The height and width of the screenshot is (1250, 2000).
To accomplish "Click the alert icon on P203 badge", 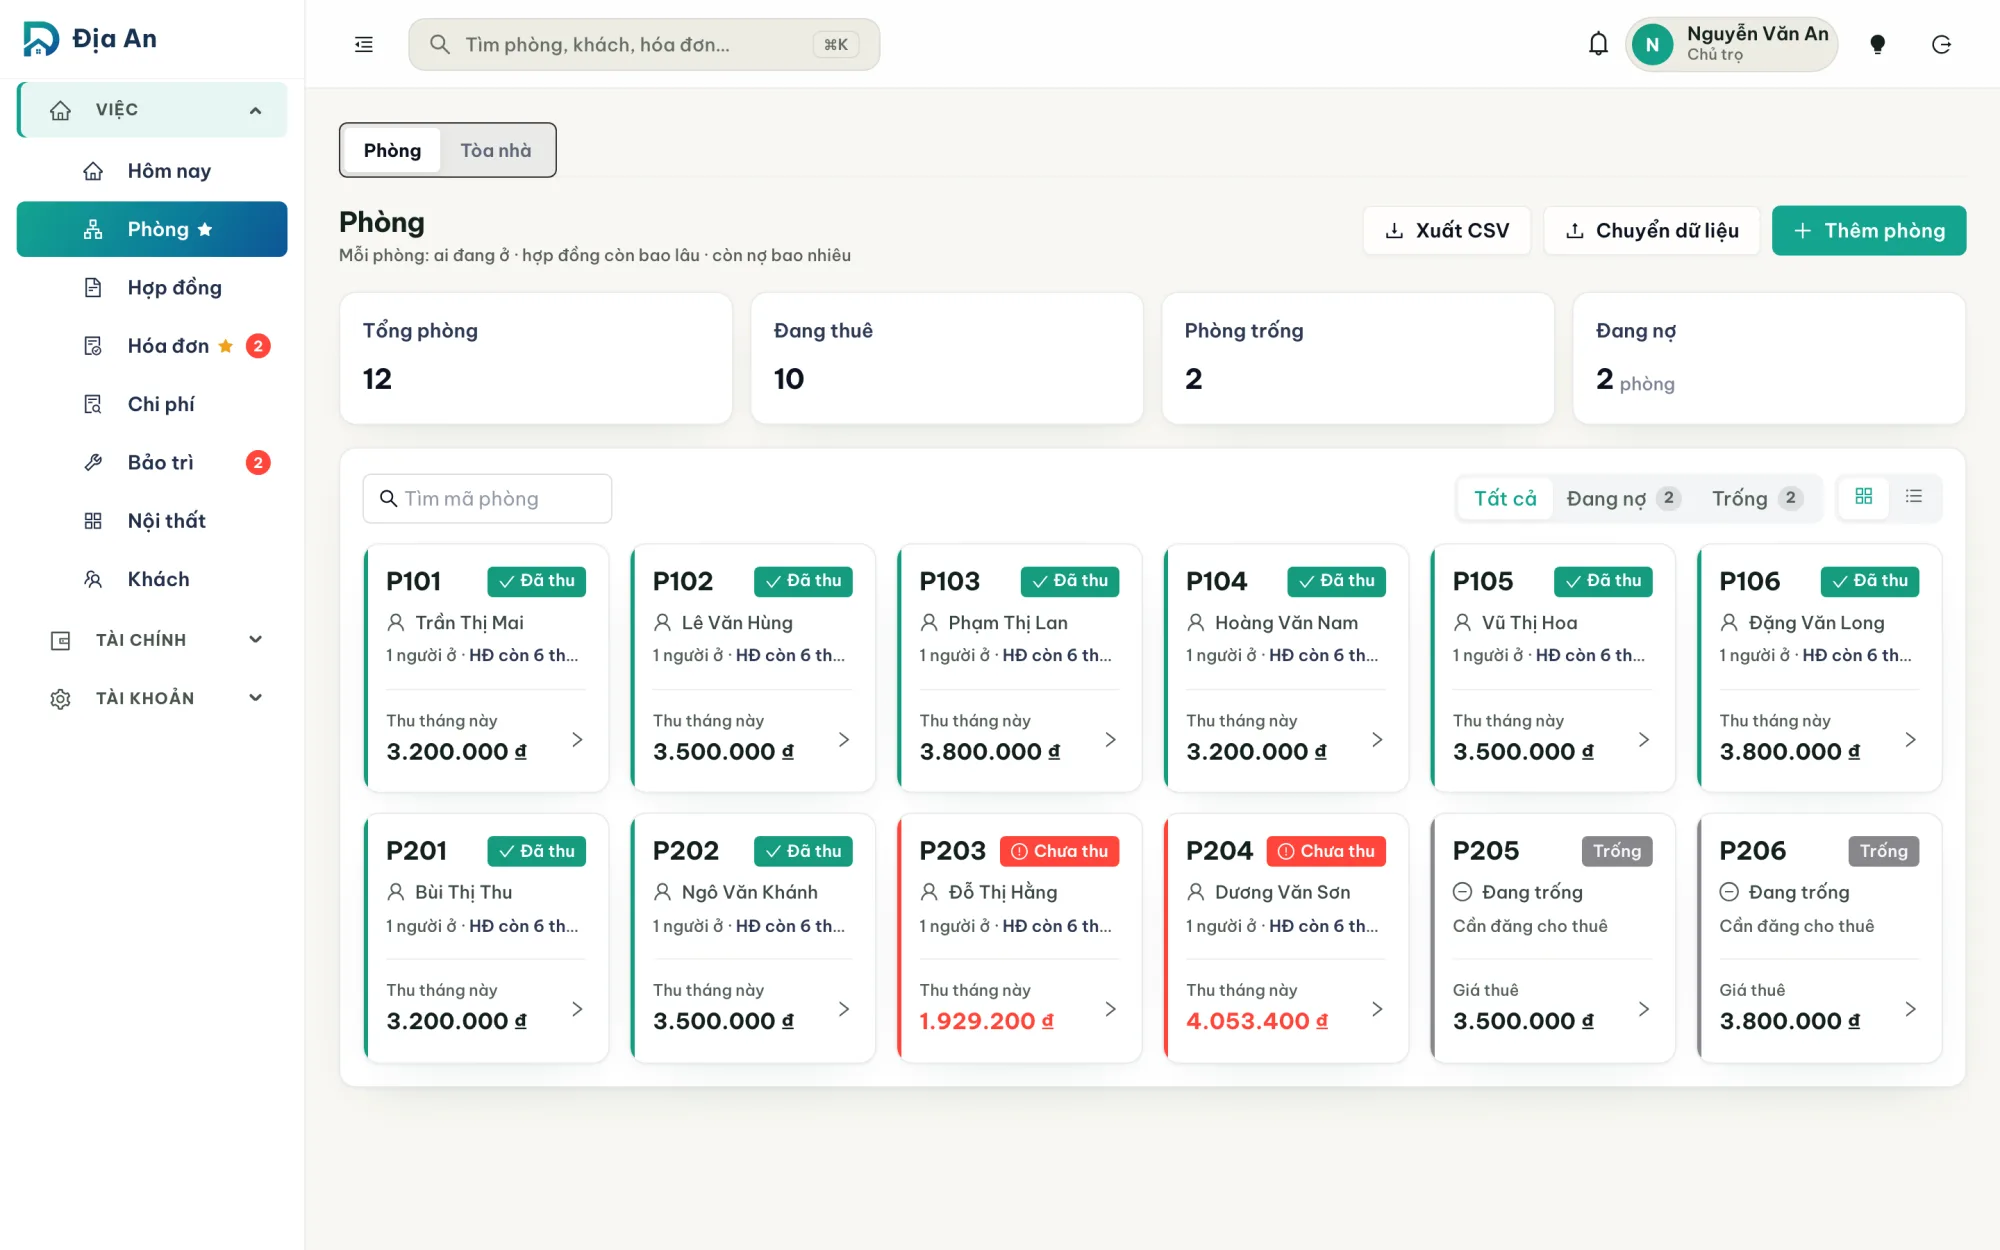I will pyautogui.click(x=1019, y=851).
